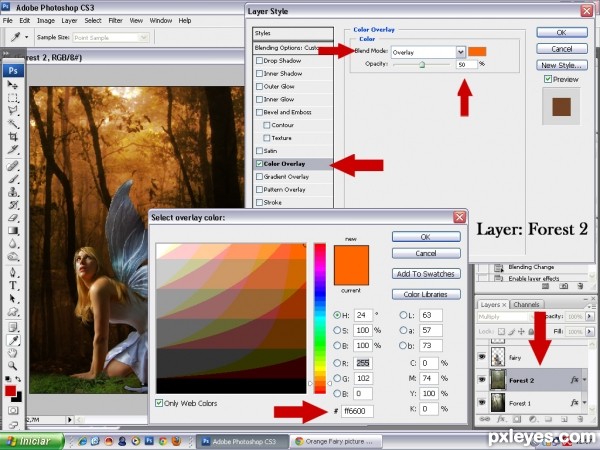Select the Eraser tool

click(13, 218)
